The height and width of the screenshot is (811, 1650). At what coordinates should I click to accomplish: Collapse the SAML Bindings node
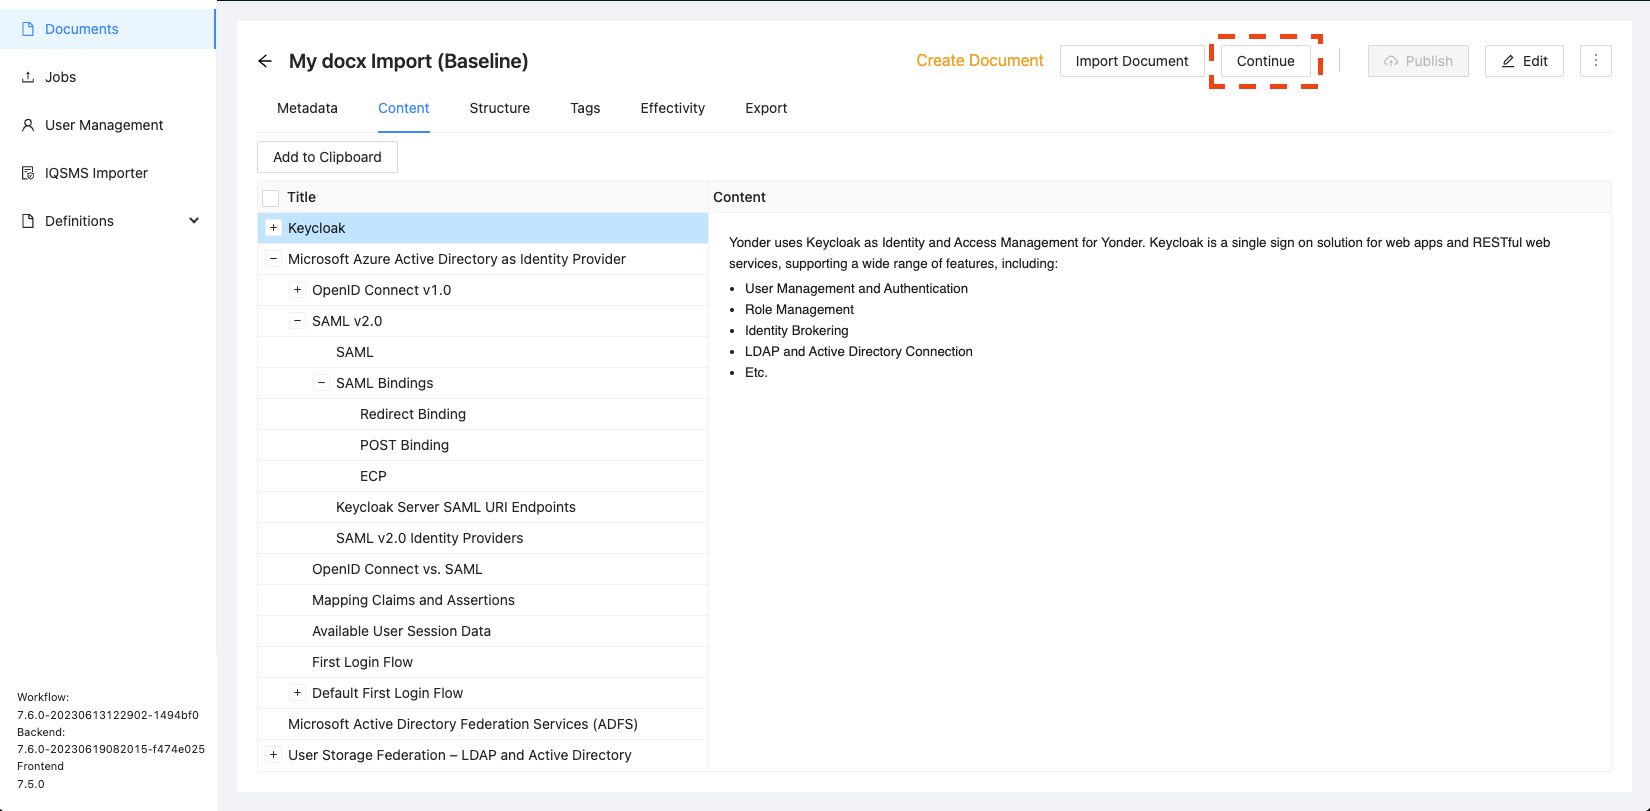coord(321,383)
